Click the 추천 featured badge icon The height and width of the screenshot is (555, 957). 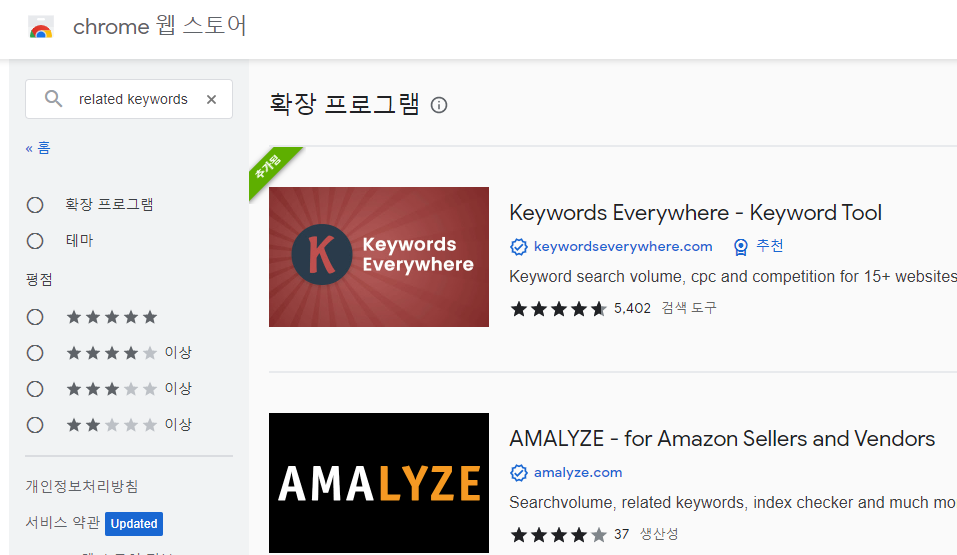tap(741, 247)
